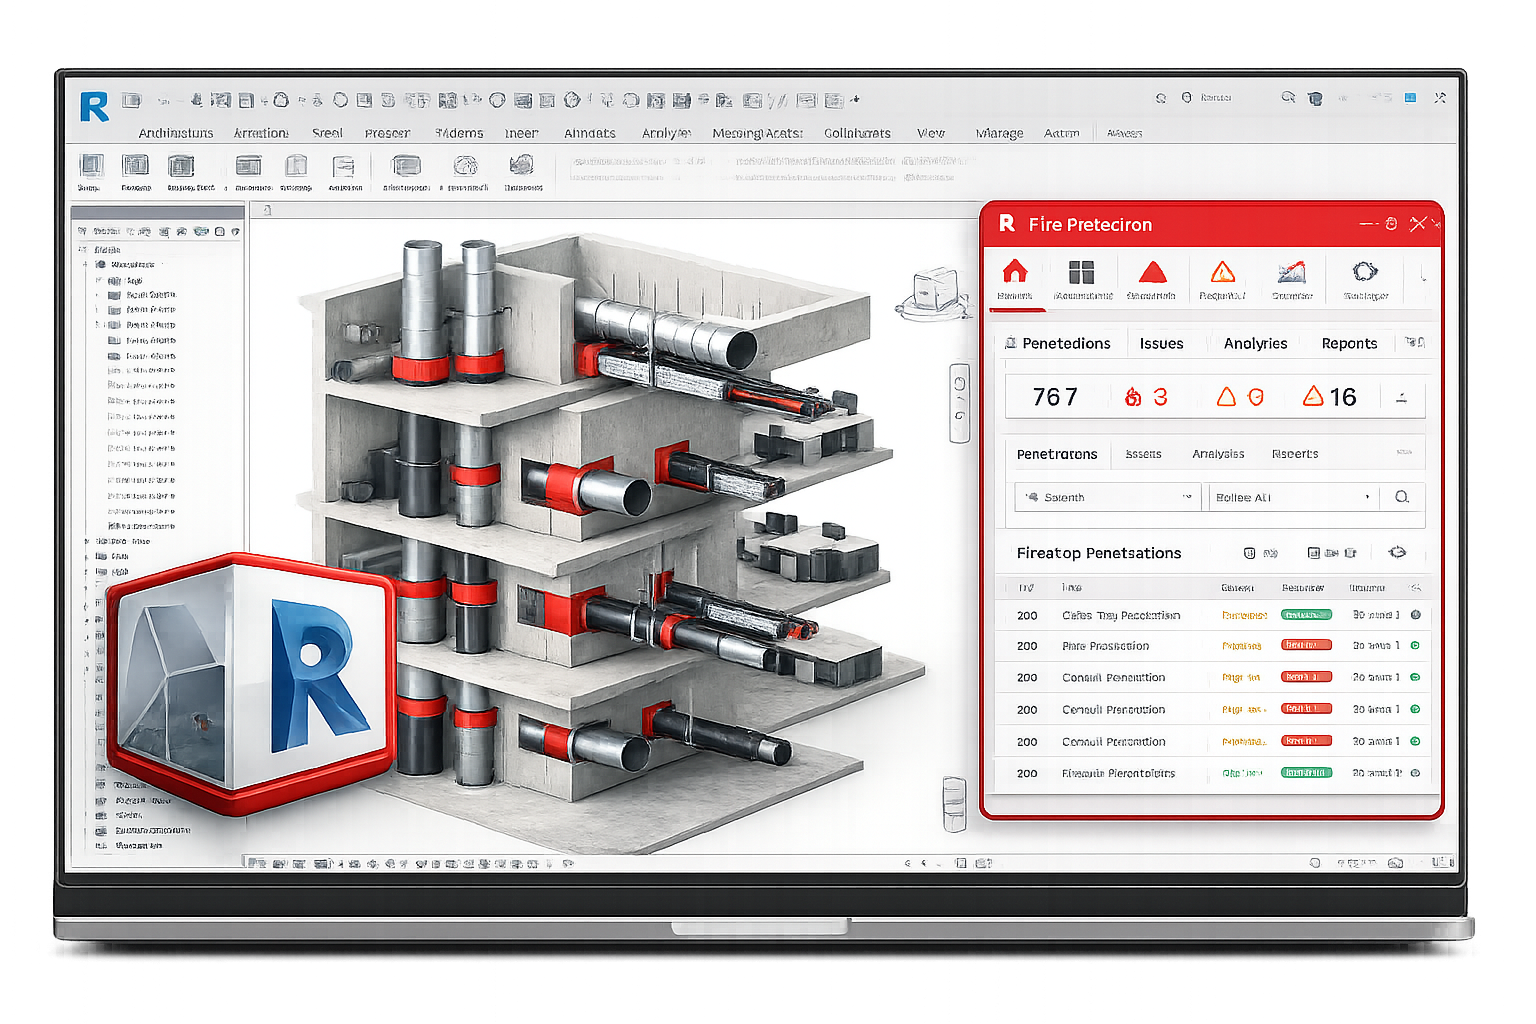Toggle green status circle on second table row
The height and width of the screenshot is (1024, 1536).
(x=1415, y=646)
